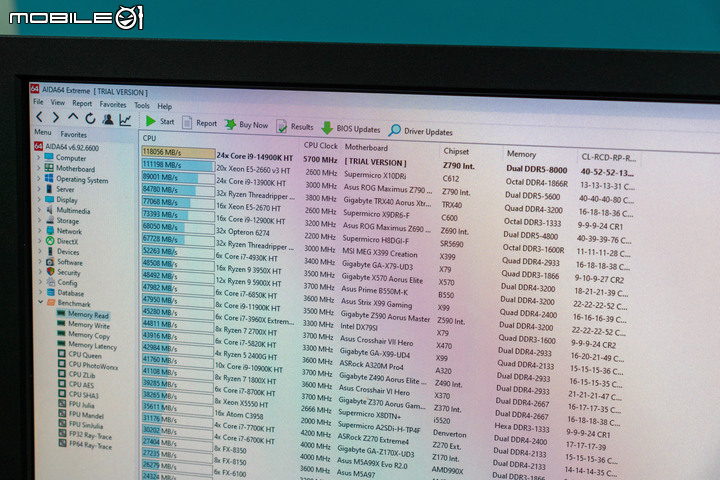The width and height of the screenshot is (720, 480).
Task: Select the Security shield icon
Action: (51, 271)
